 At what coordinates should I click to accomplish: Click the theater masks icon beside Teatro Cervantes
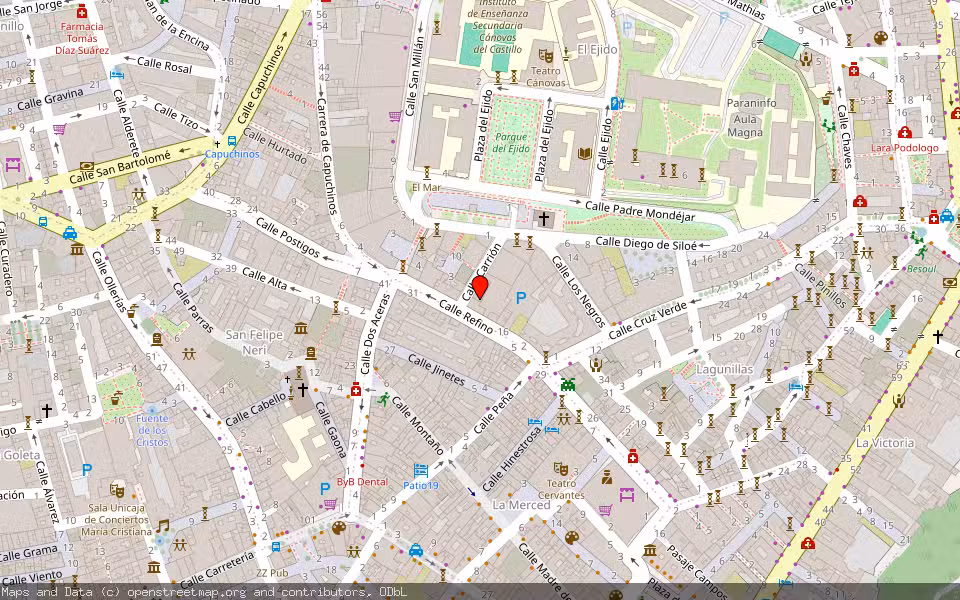(x=560, y=468)
